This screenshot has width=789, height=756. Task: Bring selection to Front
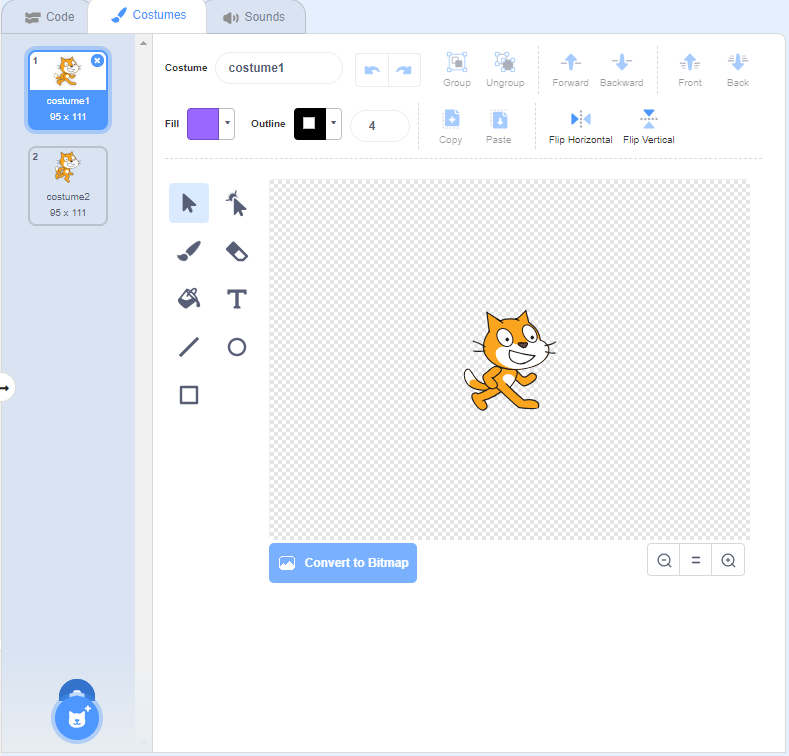(689, 70)
